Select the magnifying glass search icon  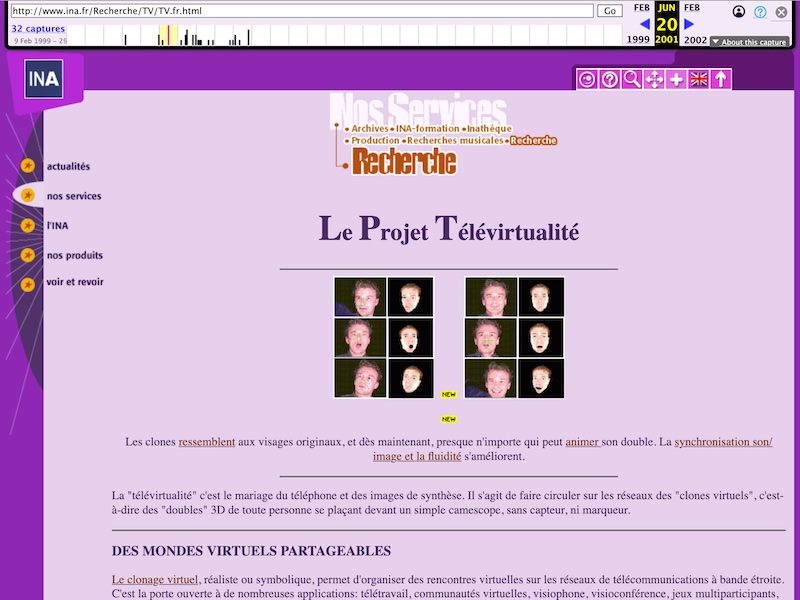tap(632, 80)
